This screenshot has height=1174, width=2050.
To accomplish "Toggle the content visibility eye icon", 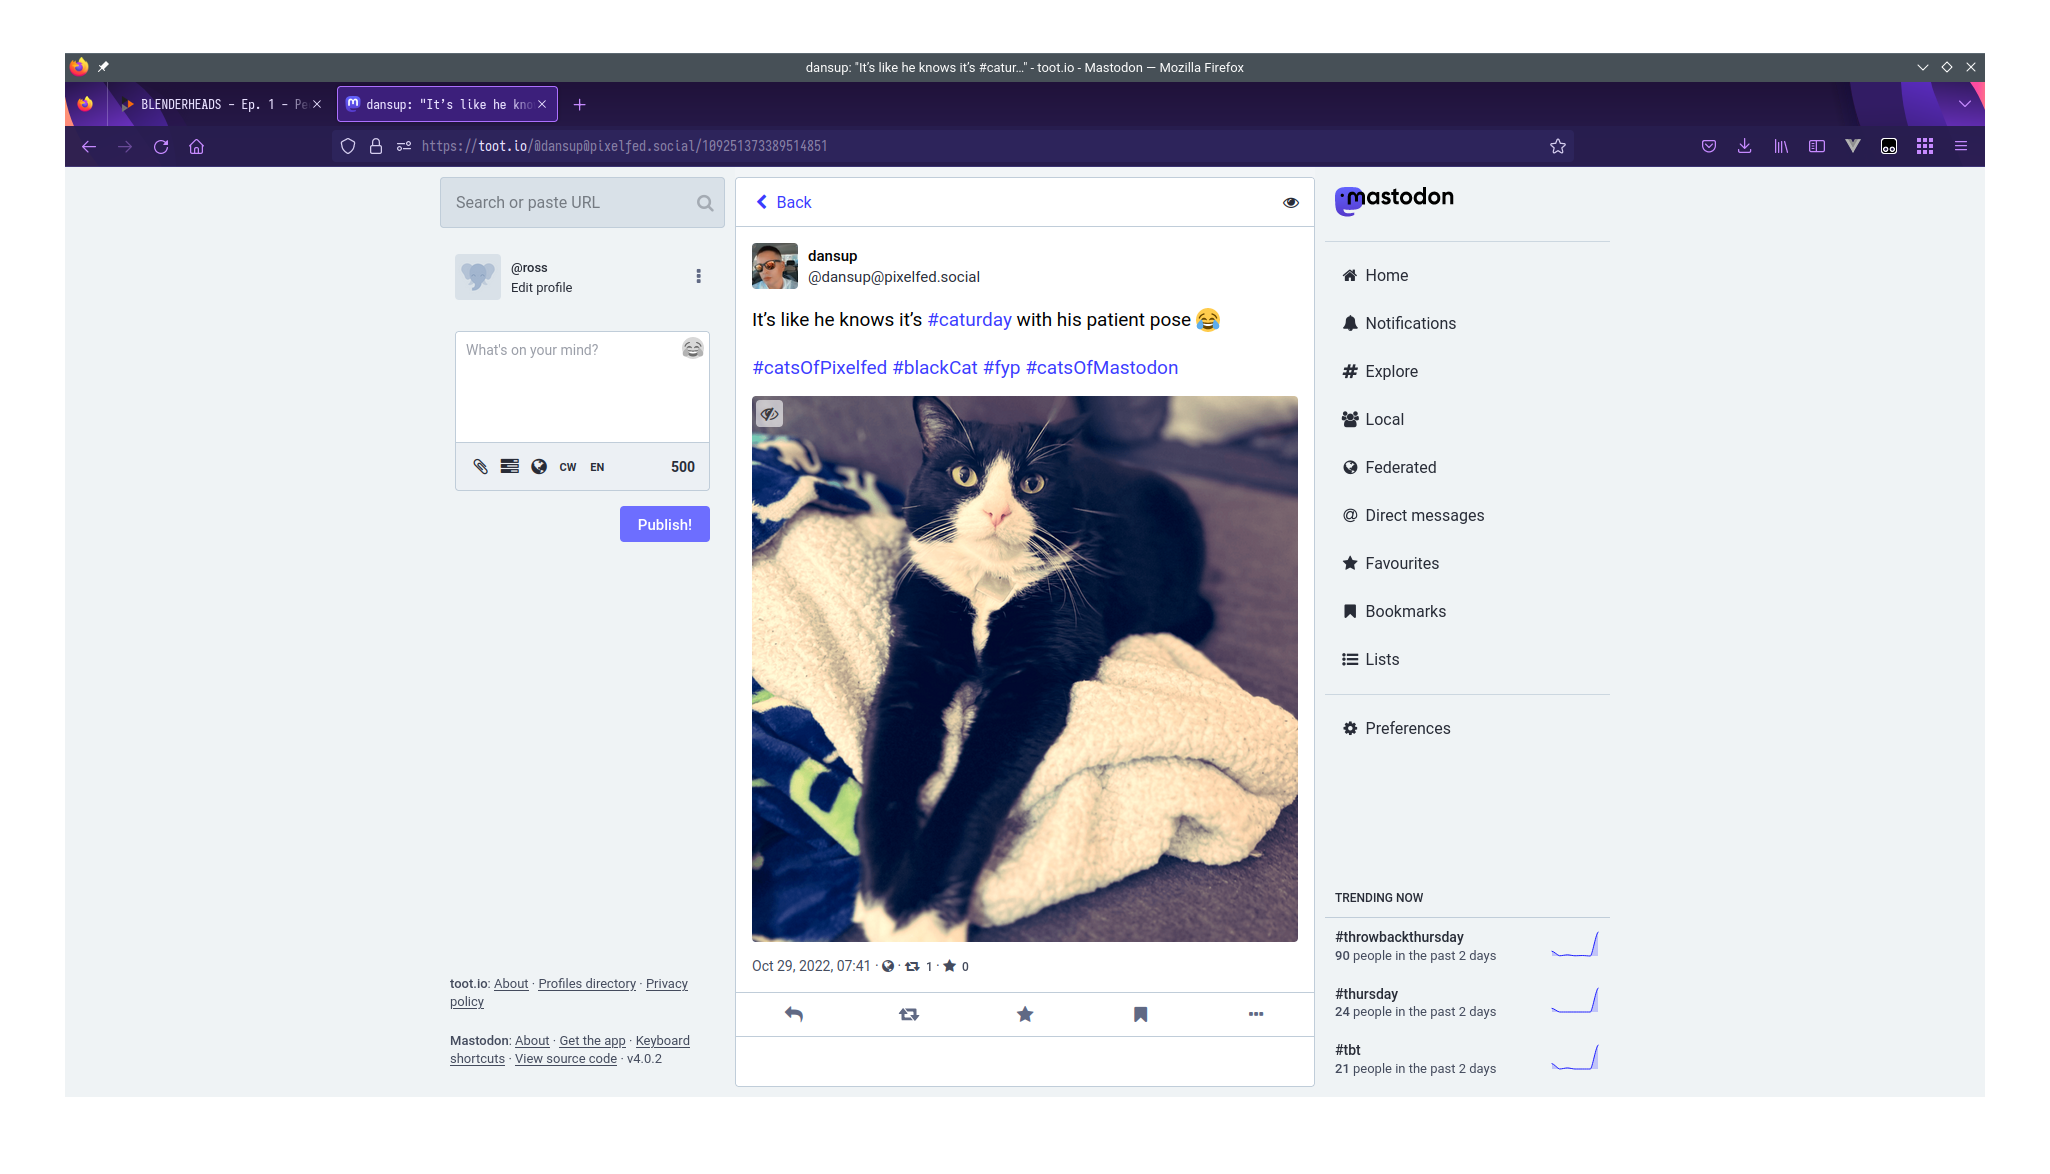I will click(1288, 203).
